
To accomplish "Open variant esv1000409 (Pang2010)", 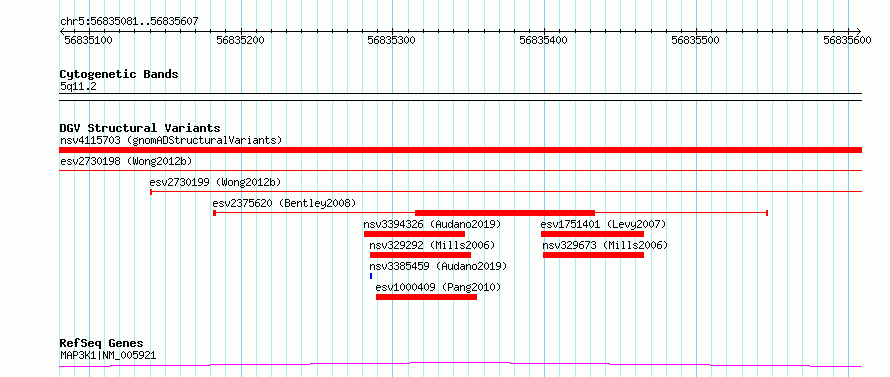I will (x=439, y=287).
